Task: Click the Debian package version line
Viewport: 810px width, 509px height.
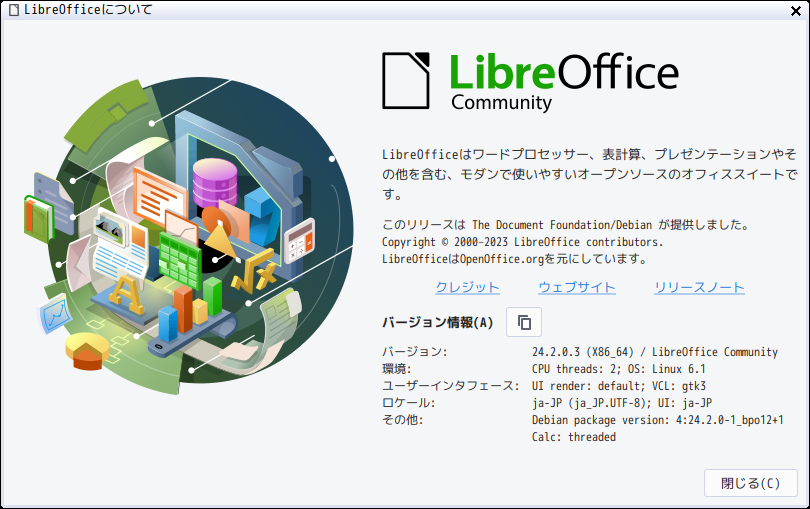Action: [x=658, y=420]
